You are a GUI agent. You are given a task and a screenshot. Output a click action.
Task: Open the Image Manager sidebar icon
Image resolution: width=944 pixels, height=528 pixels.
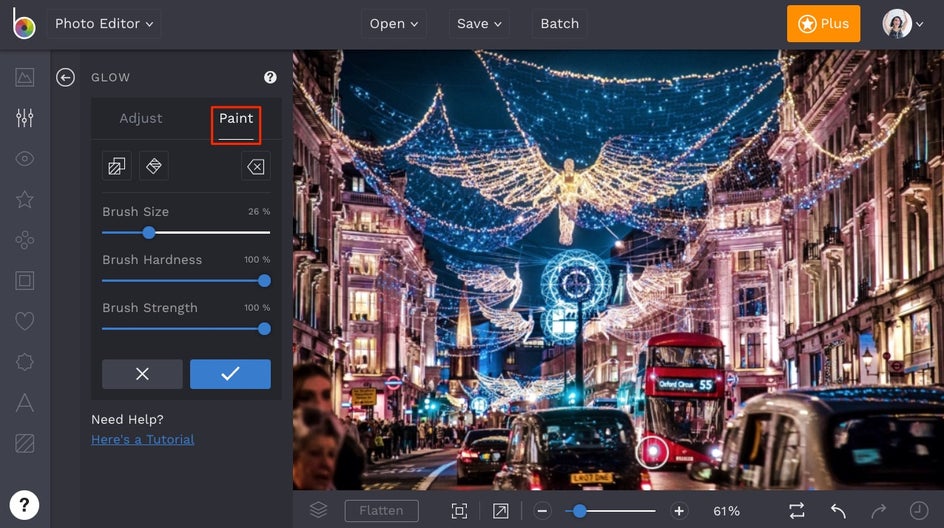coord(25,77)
